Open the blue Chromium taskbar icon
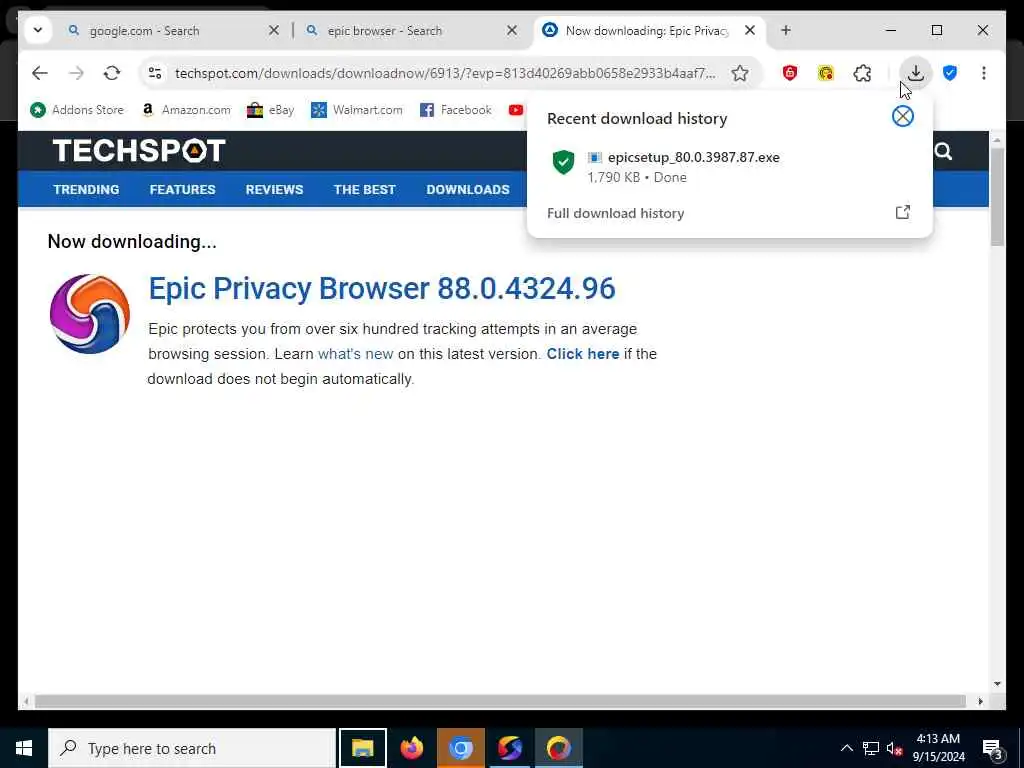1024x768 pixels. [460, 748]
